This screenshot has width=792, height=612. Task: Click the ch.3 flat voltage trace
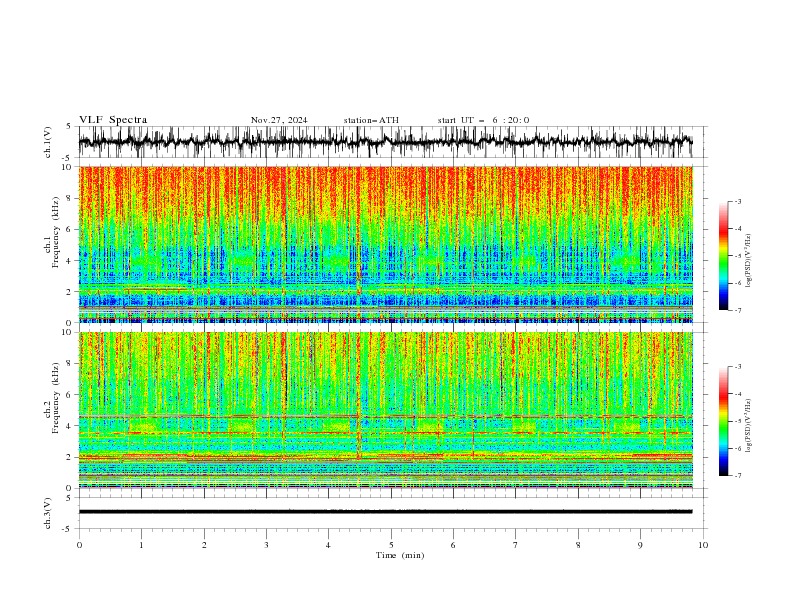pyautogui.click(x=385, y=512)
